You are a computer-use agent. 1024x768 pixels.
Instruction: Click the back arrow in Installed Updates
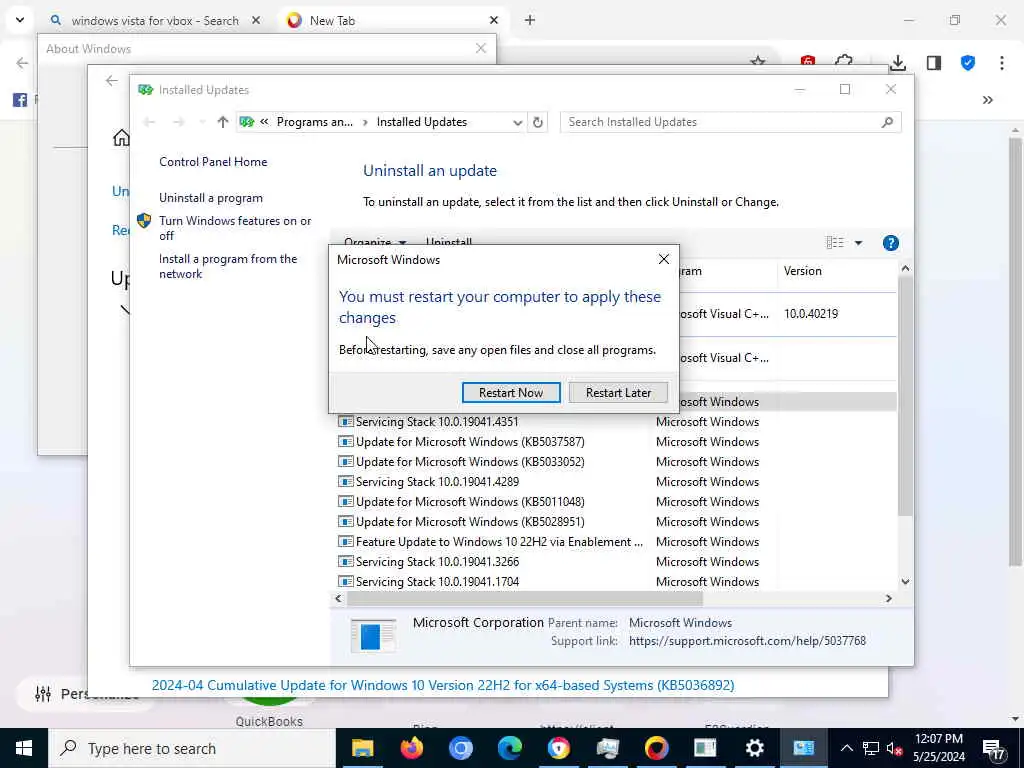coord(149,122)
